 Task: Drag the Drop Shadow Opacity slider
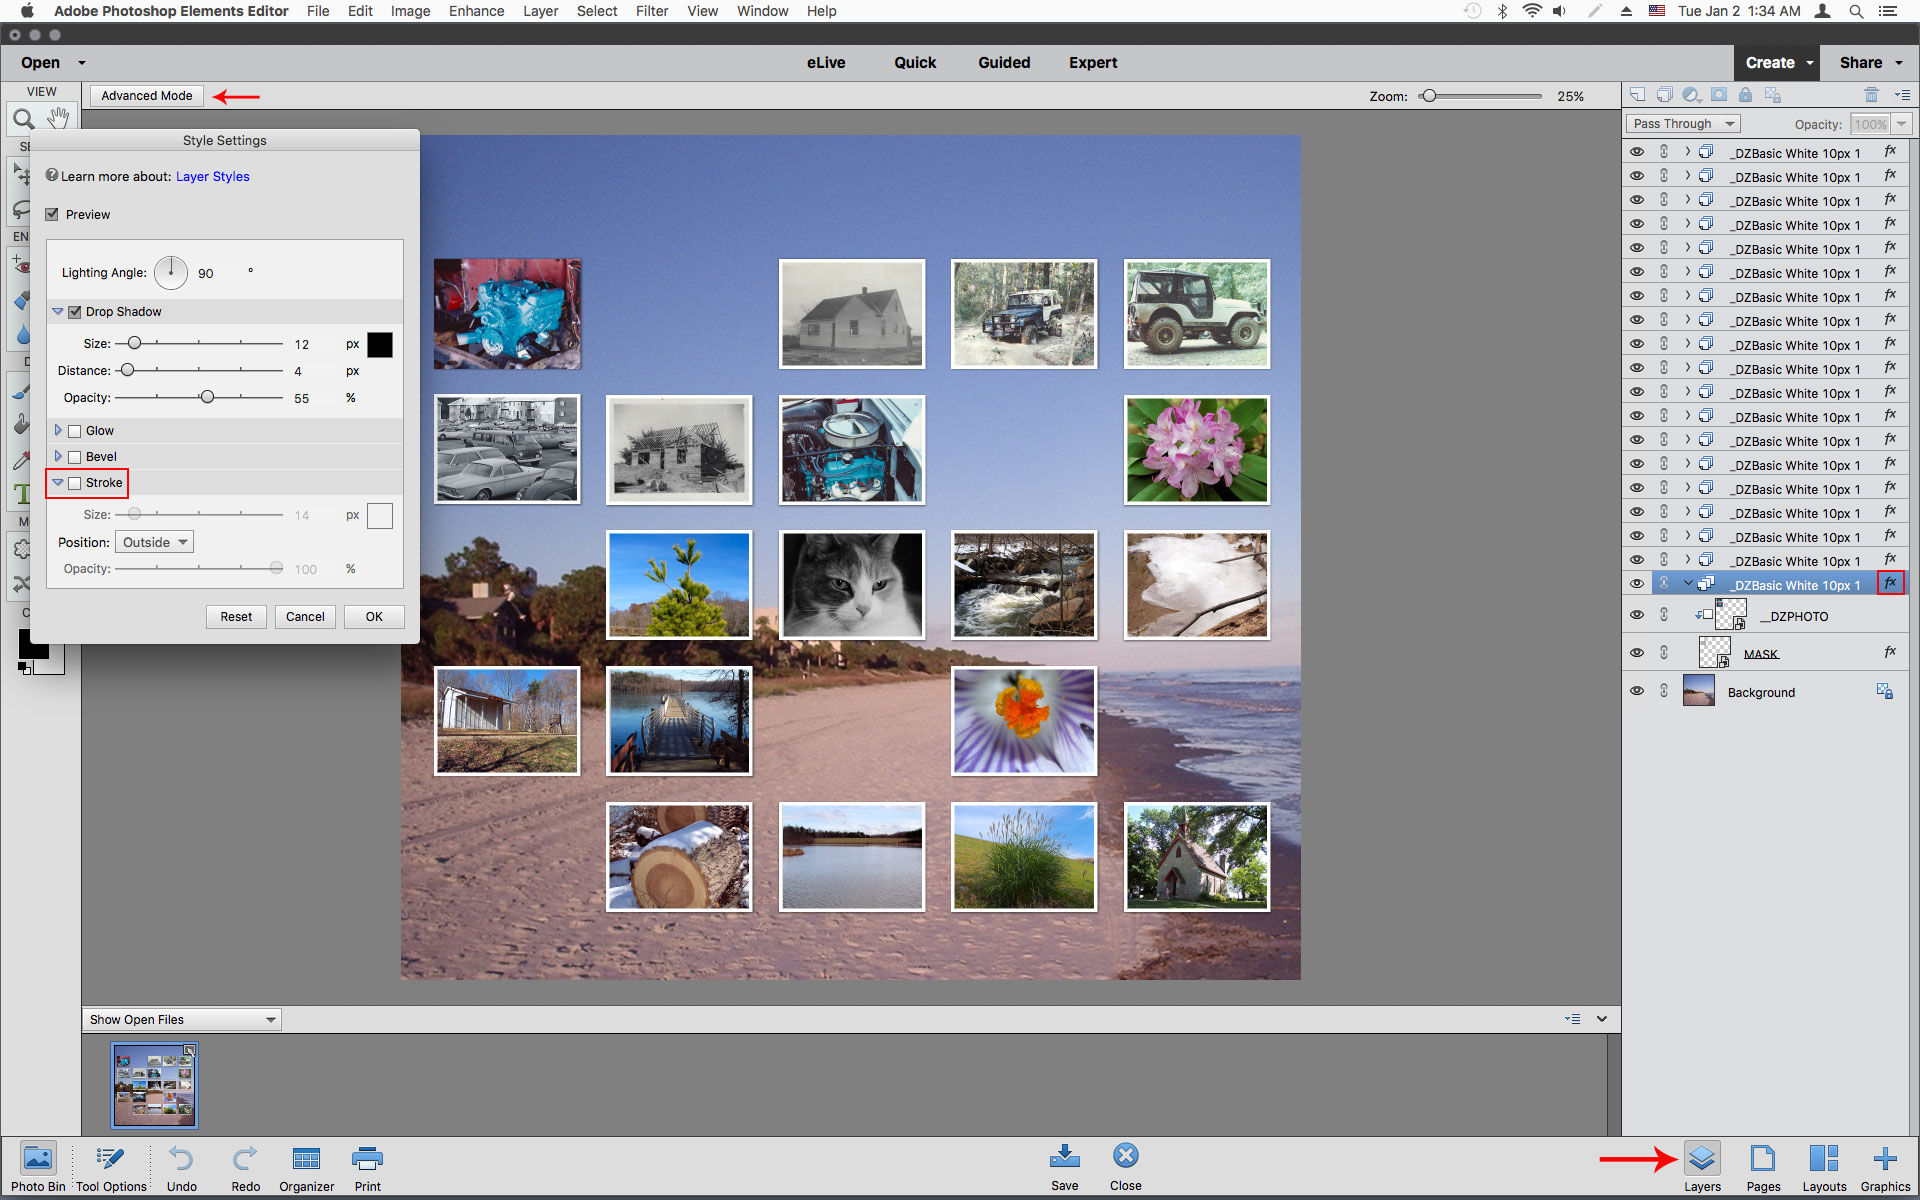click(207, 398)
